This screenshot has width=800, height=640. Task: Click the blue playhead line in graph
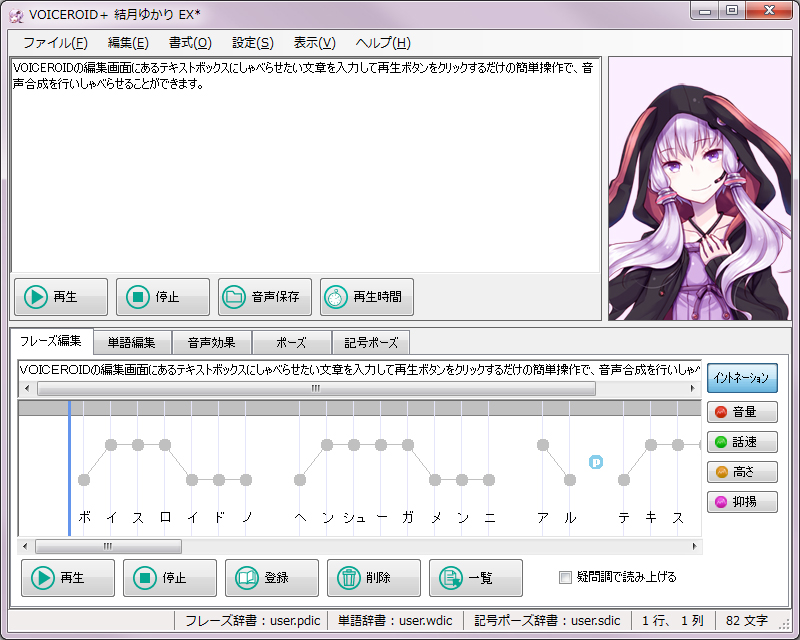click(x=69, y=469)
